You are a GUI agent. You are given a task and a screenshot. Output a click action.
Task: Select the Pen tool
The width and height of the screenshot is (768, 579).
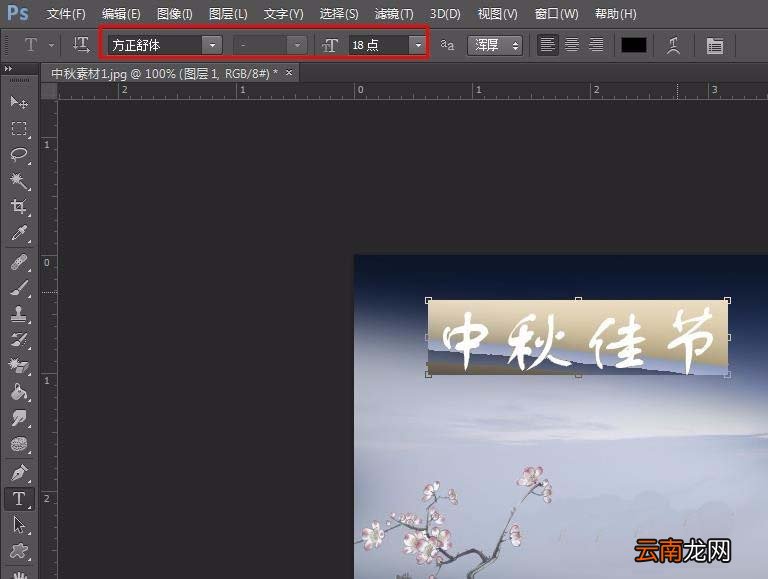[19, 473]
